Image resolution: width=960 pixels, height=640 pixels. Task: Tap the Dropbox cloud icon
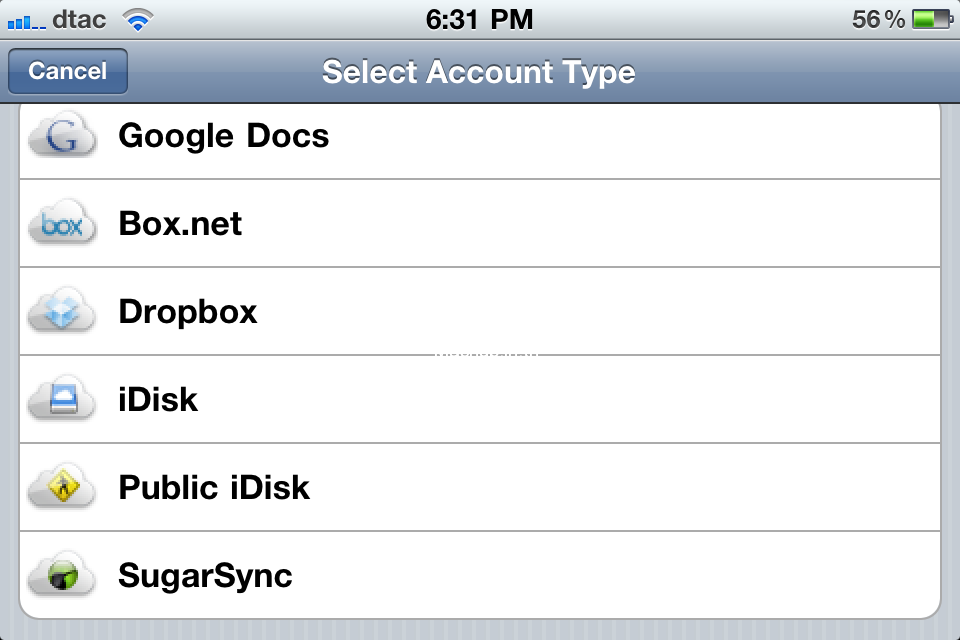(62, 312)
